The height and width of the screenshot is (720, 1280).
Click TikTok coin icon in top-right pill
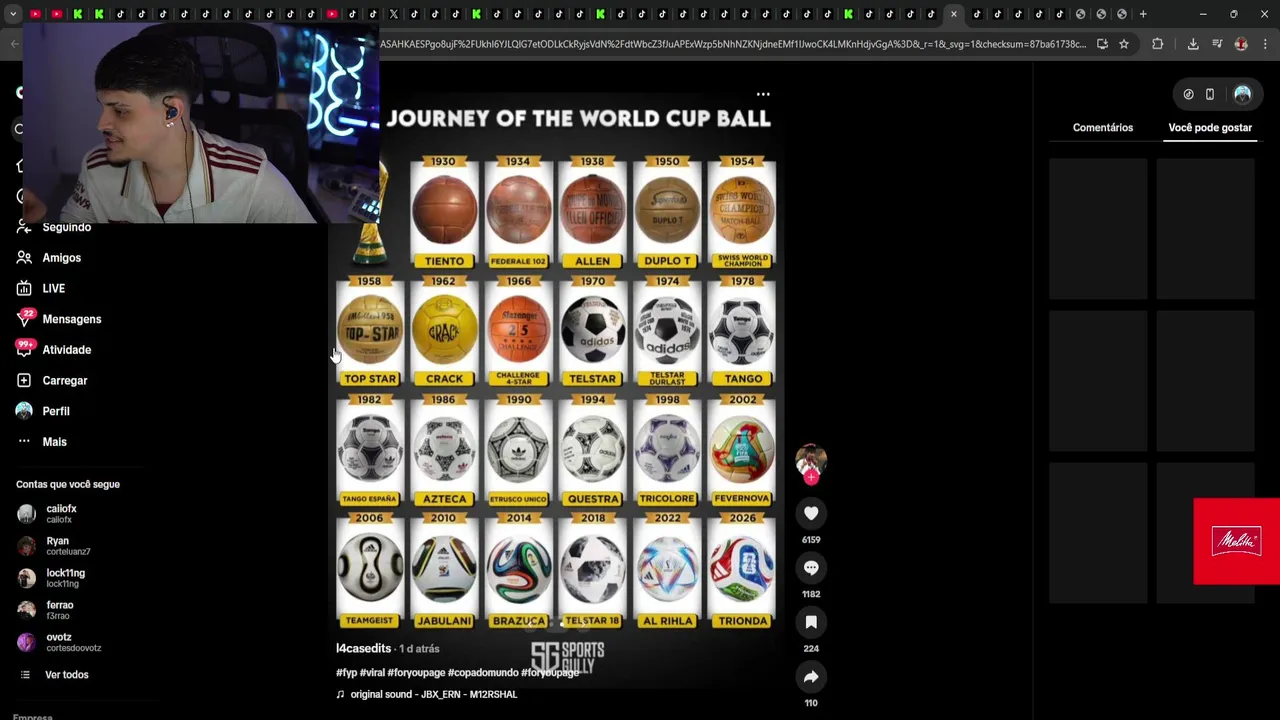(1188, 94)
